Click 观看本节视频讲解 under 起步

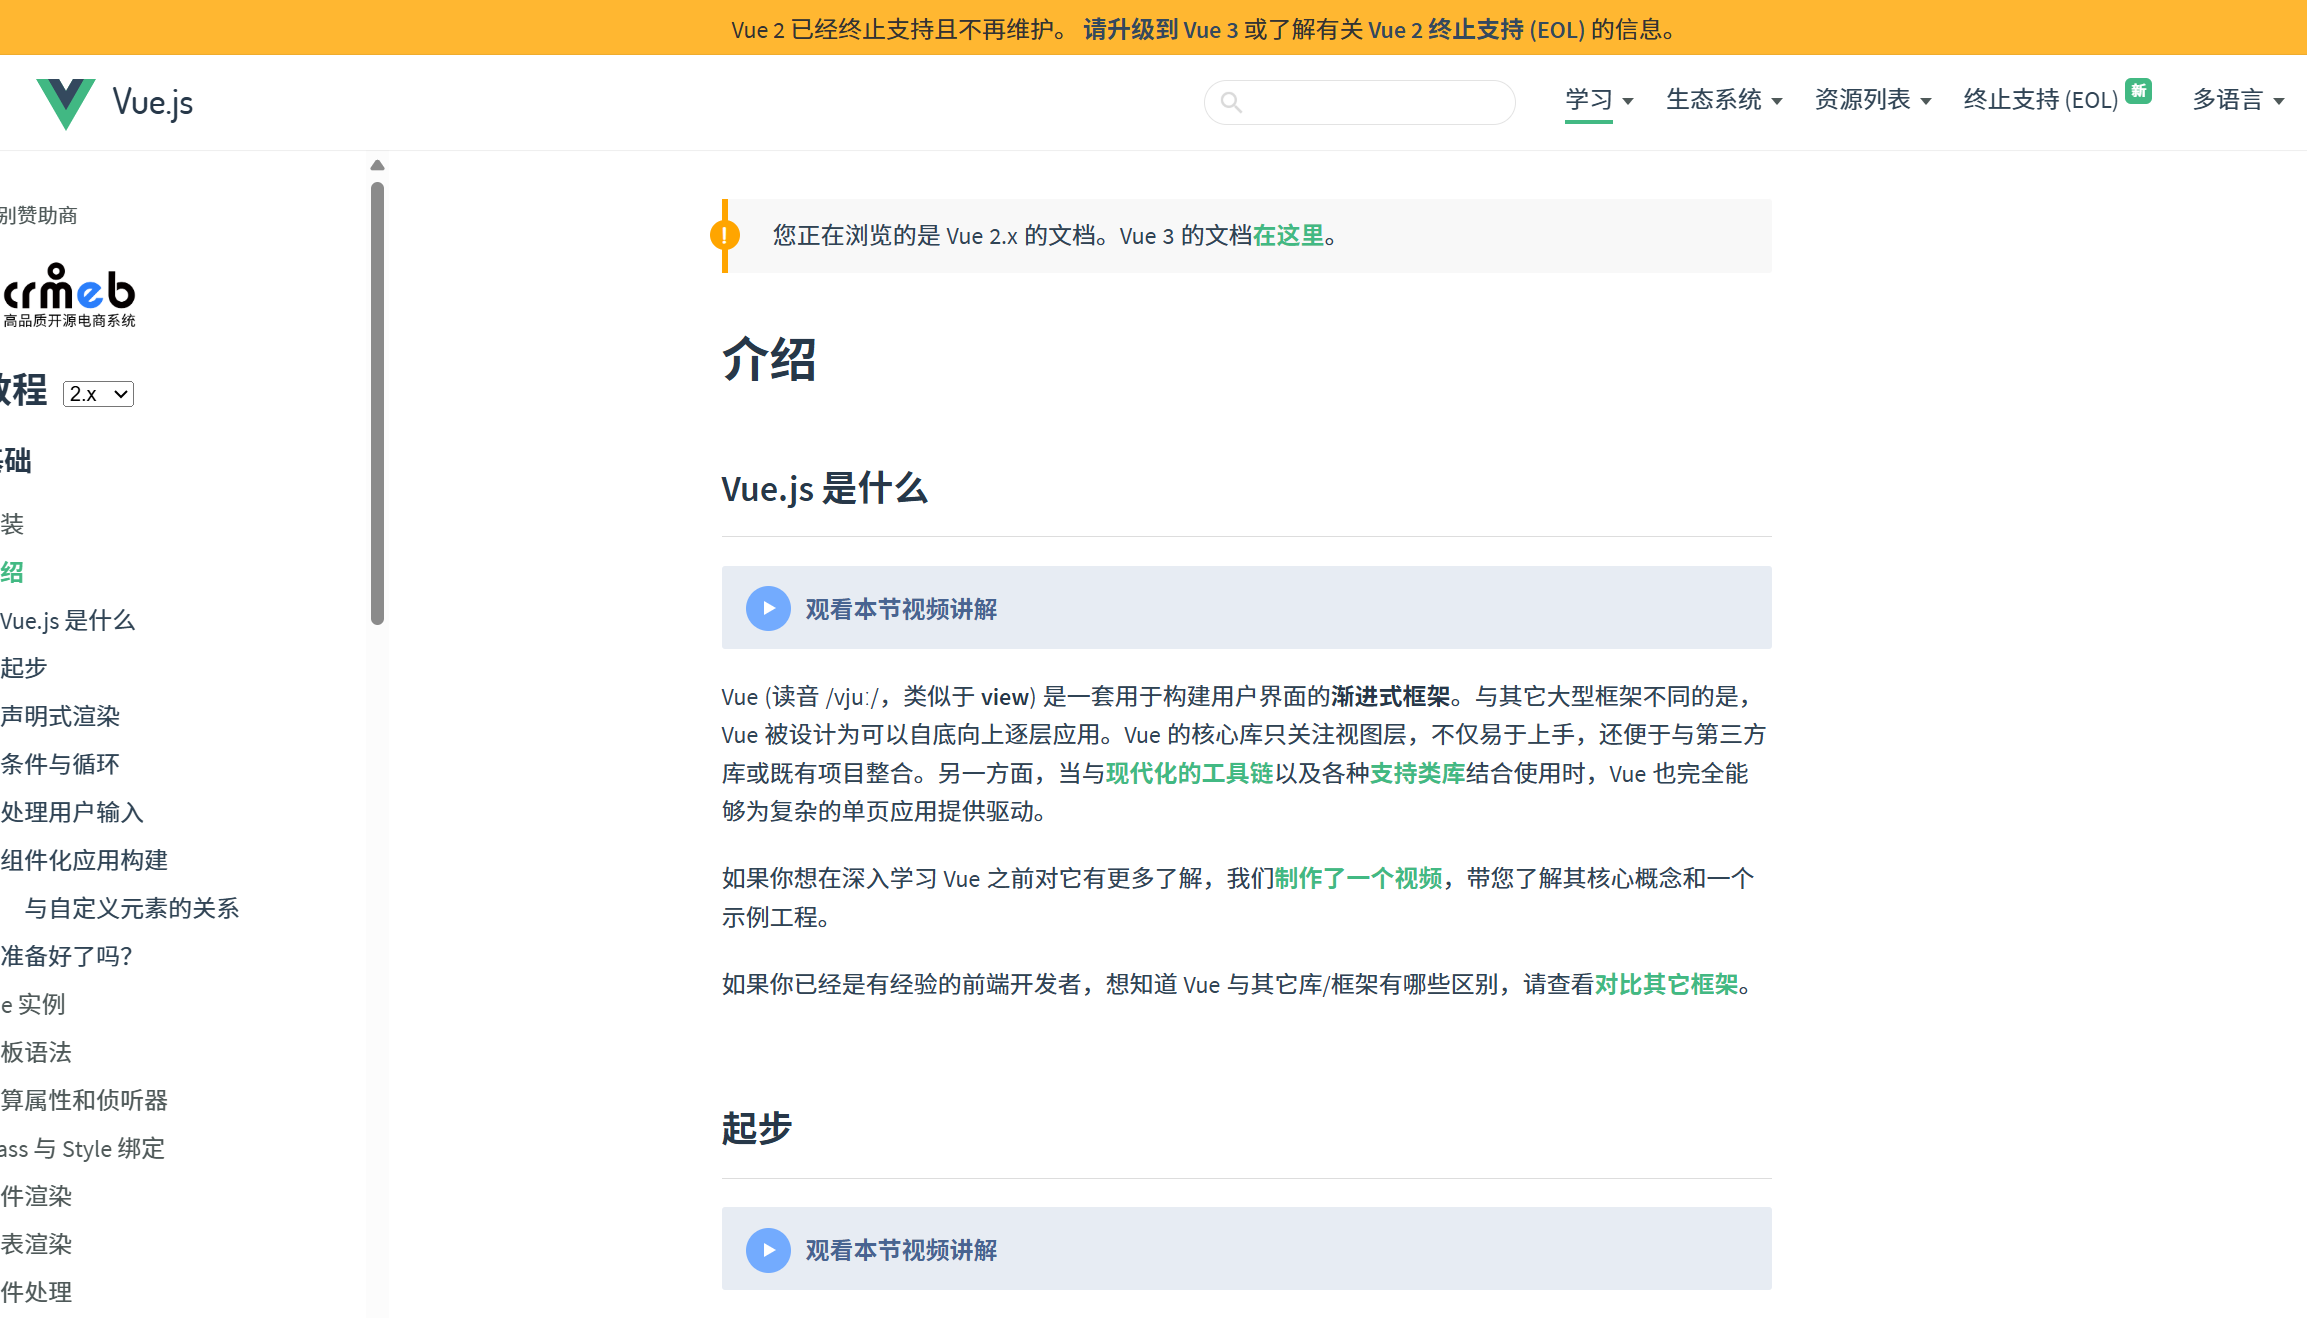[x=901, y=1250]
